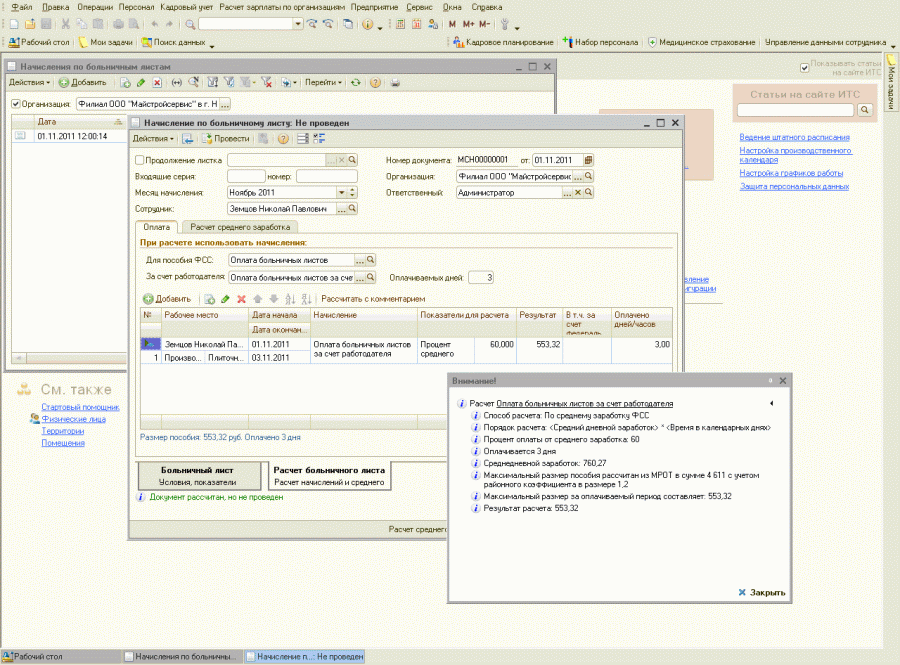Viewport: 900px width, 665px height.
Task: Open the Действия dropdown in the document window
Action: 153,139
